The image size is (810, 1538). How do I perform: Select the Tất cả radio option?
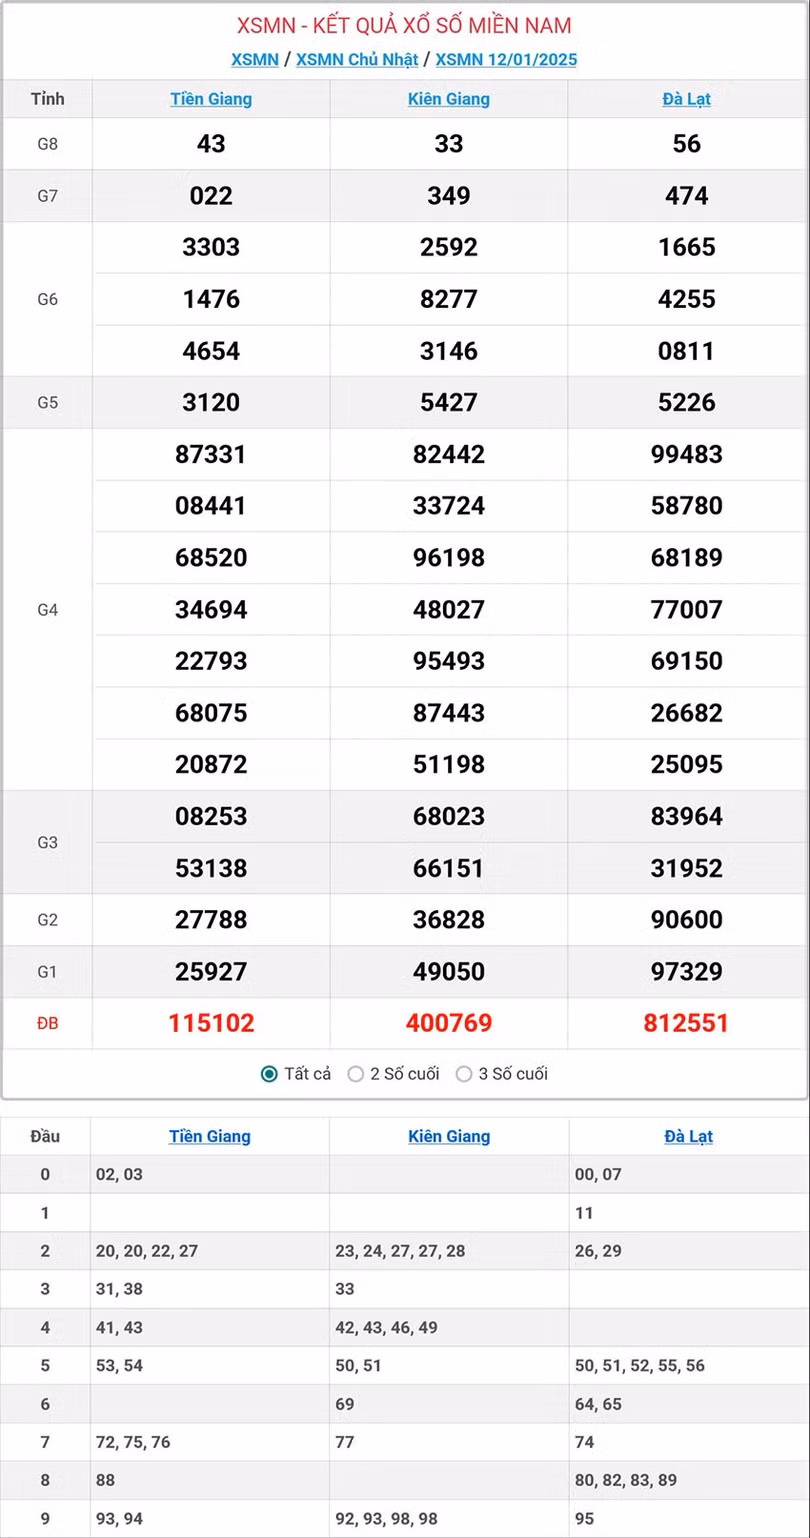pos(269,1074)
